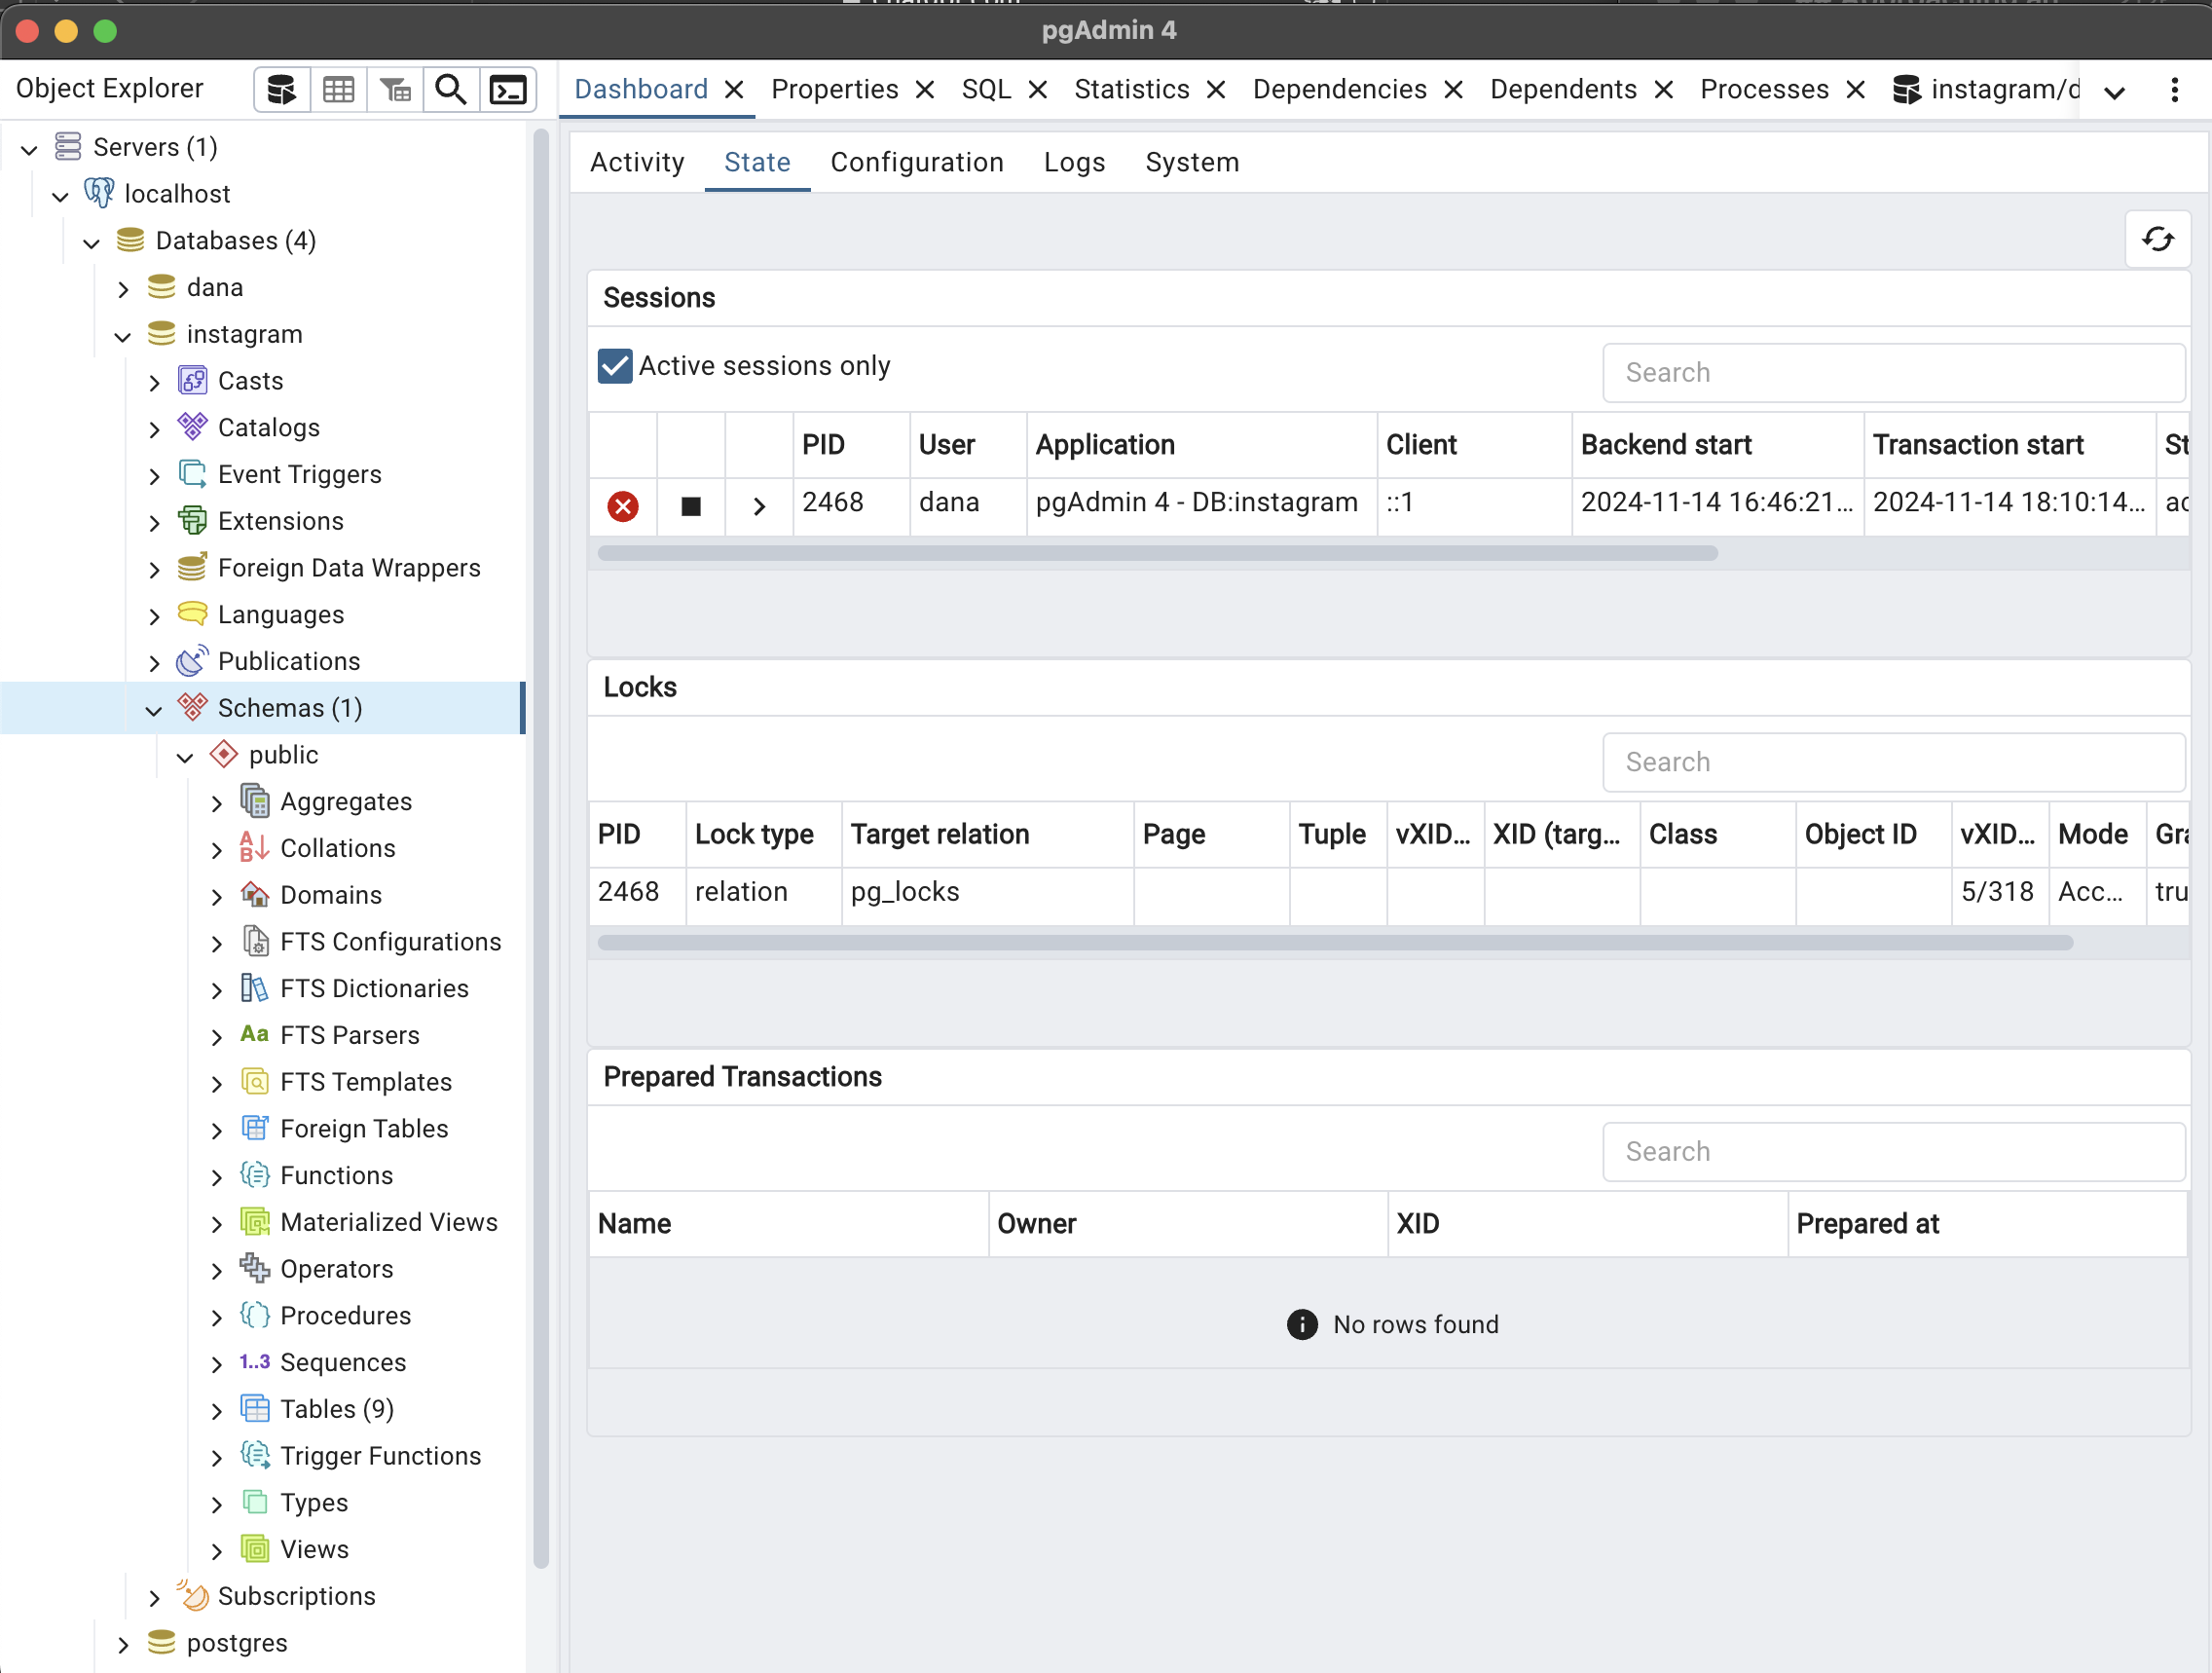The width and height of the screenshot is (2212, 1673).
Task: Click the Object Explorer vertical scrollbar
Action: click(541, 850)
